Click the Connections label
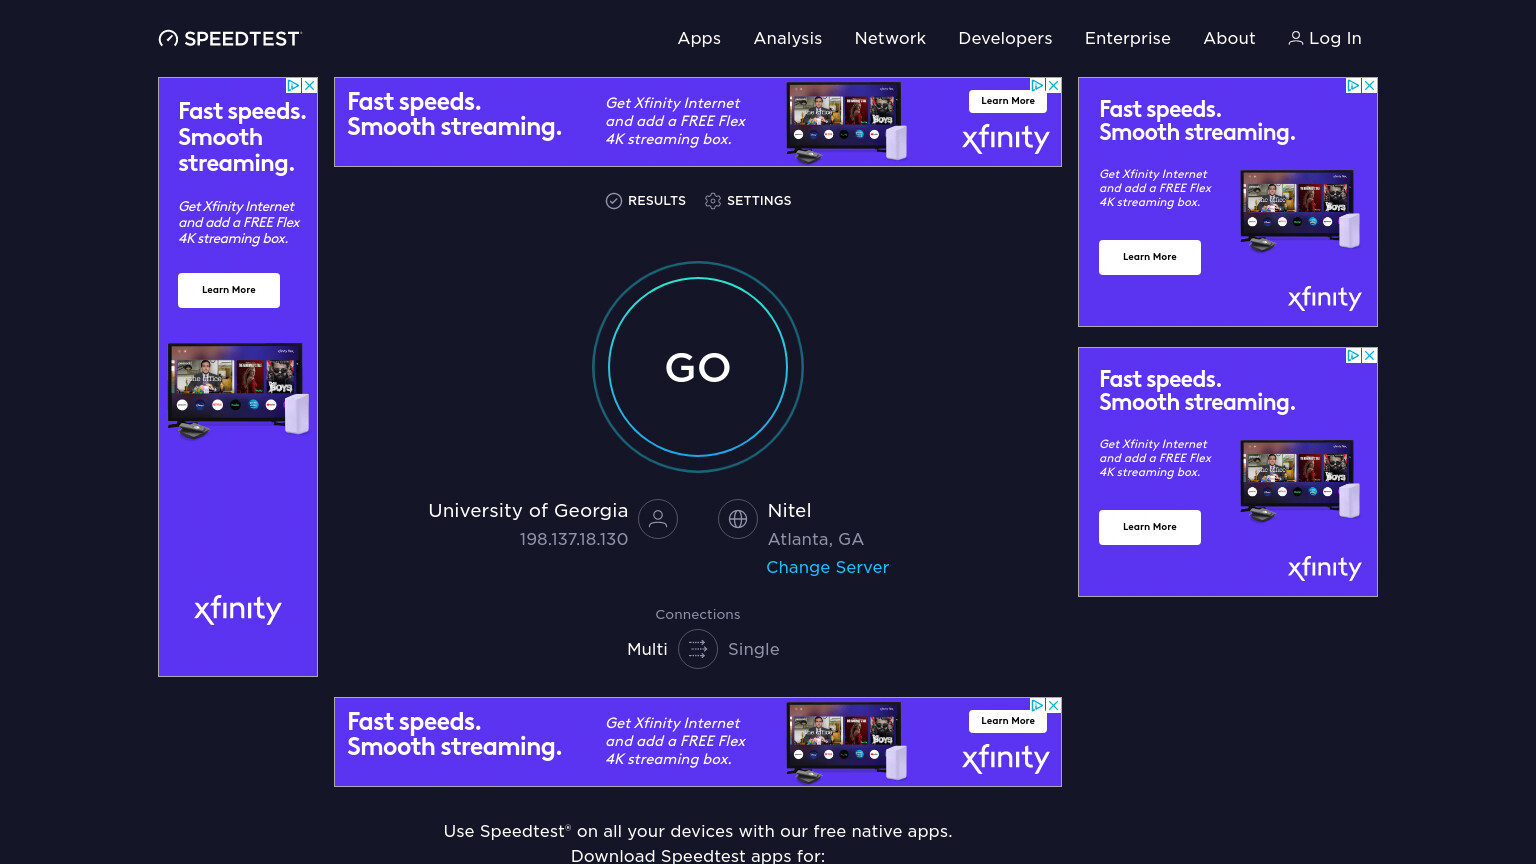Viewport: 1536px width, 864px height. 698,614
